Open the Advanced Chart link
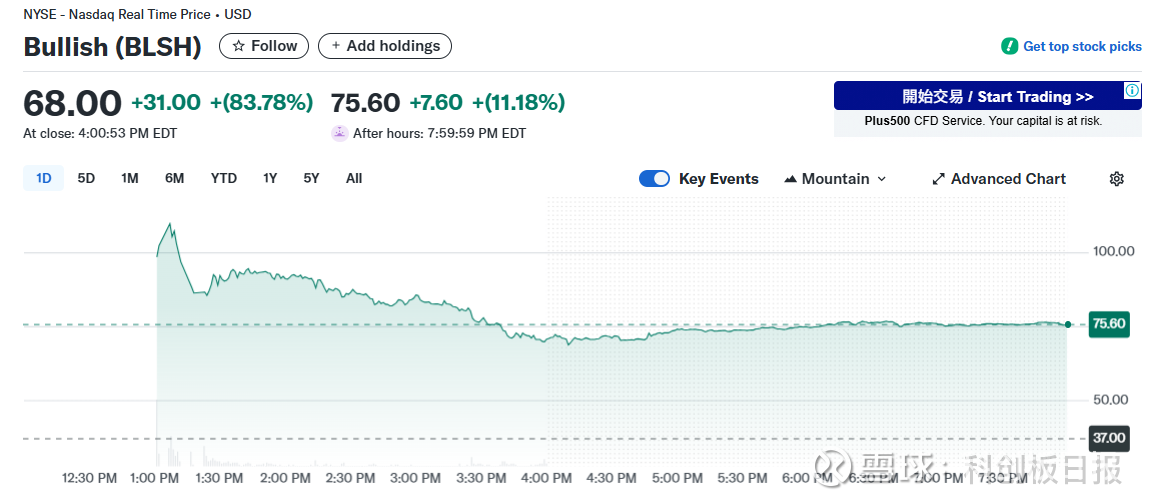 click(999, 179)
